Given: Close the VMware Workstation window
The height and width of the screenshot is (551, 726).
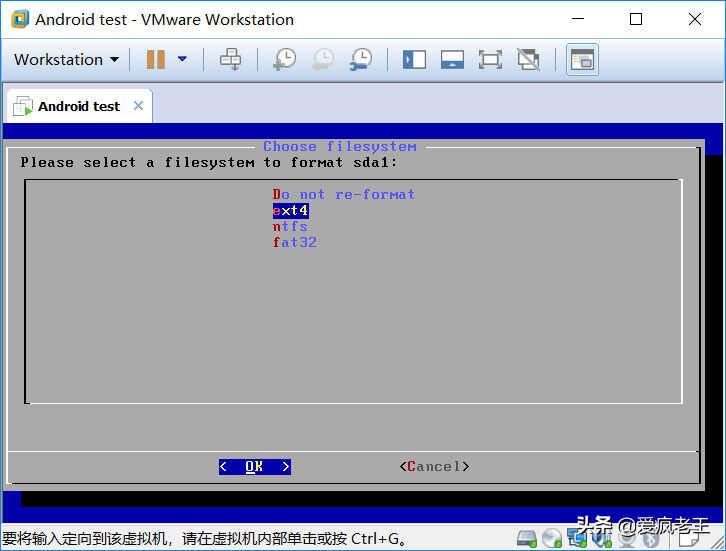Looking at the screenshot, I should pyautogui.click(x=695, y=19).
